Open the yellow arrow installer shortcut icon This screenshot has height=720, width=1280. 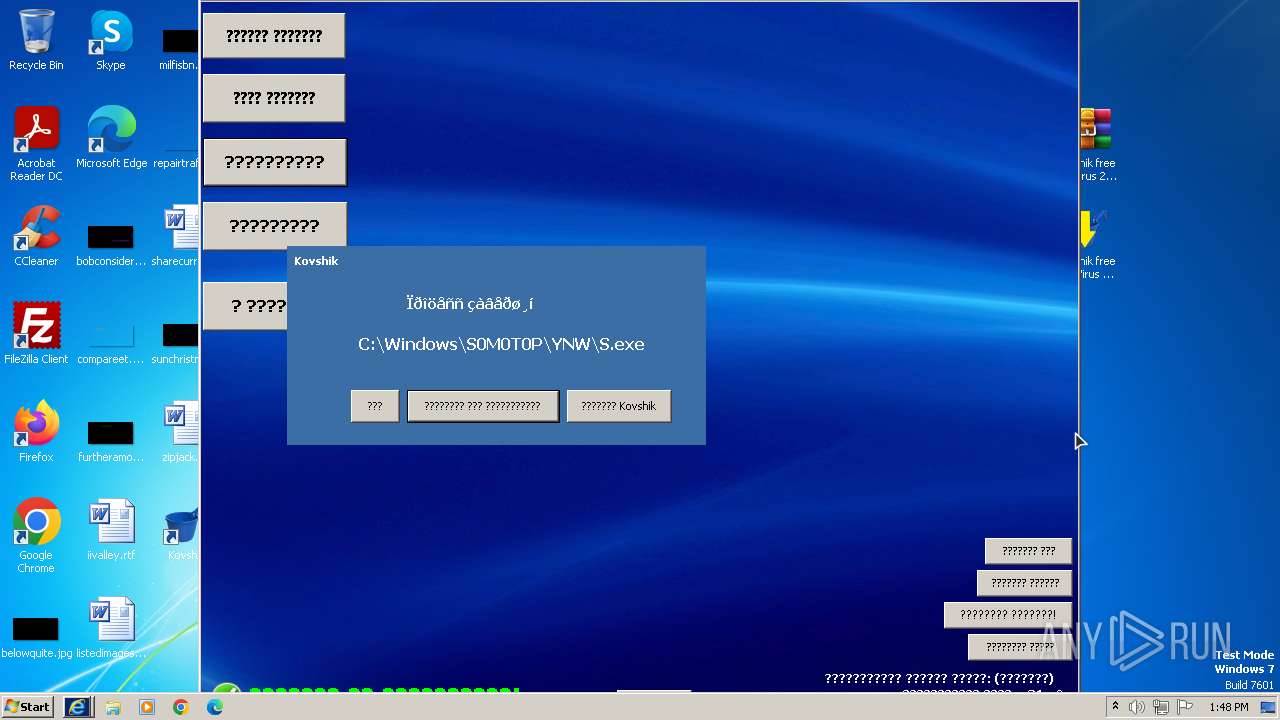[x=1096, y=242]
